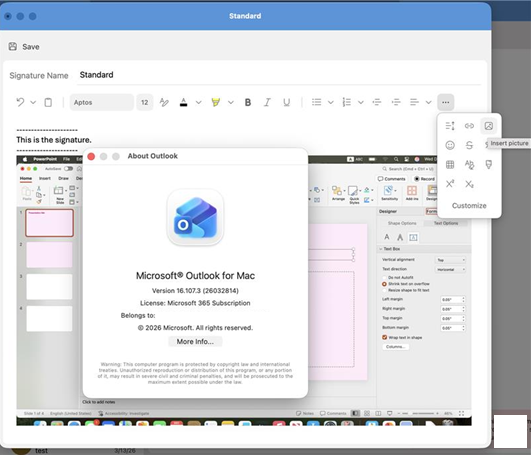Open the emoji picker icon

click(x=450, y=145)
